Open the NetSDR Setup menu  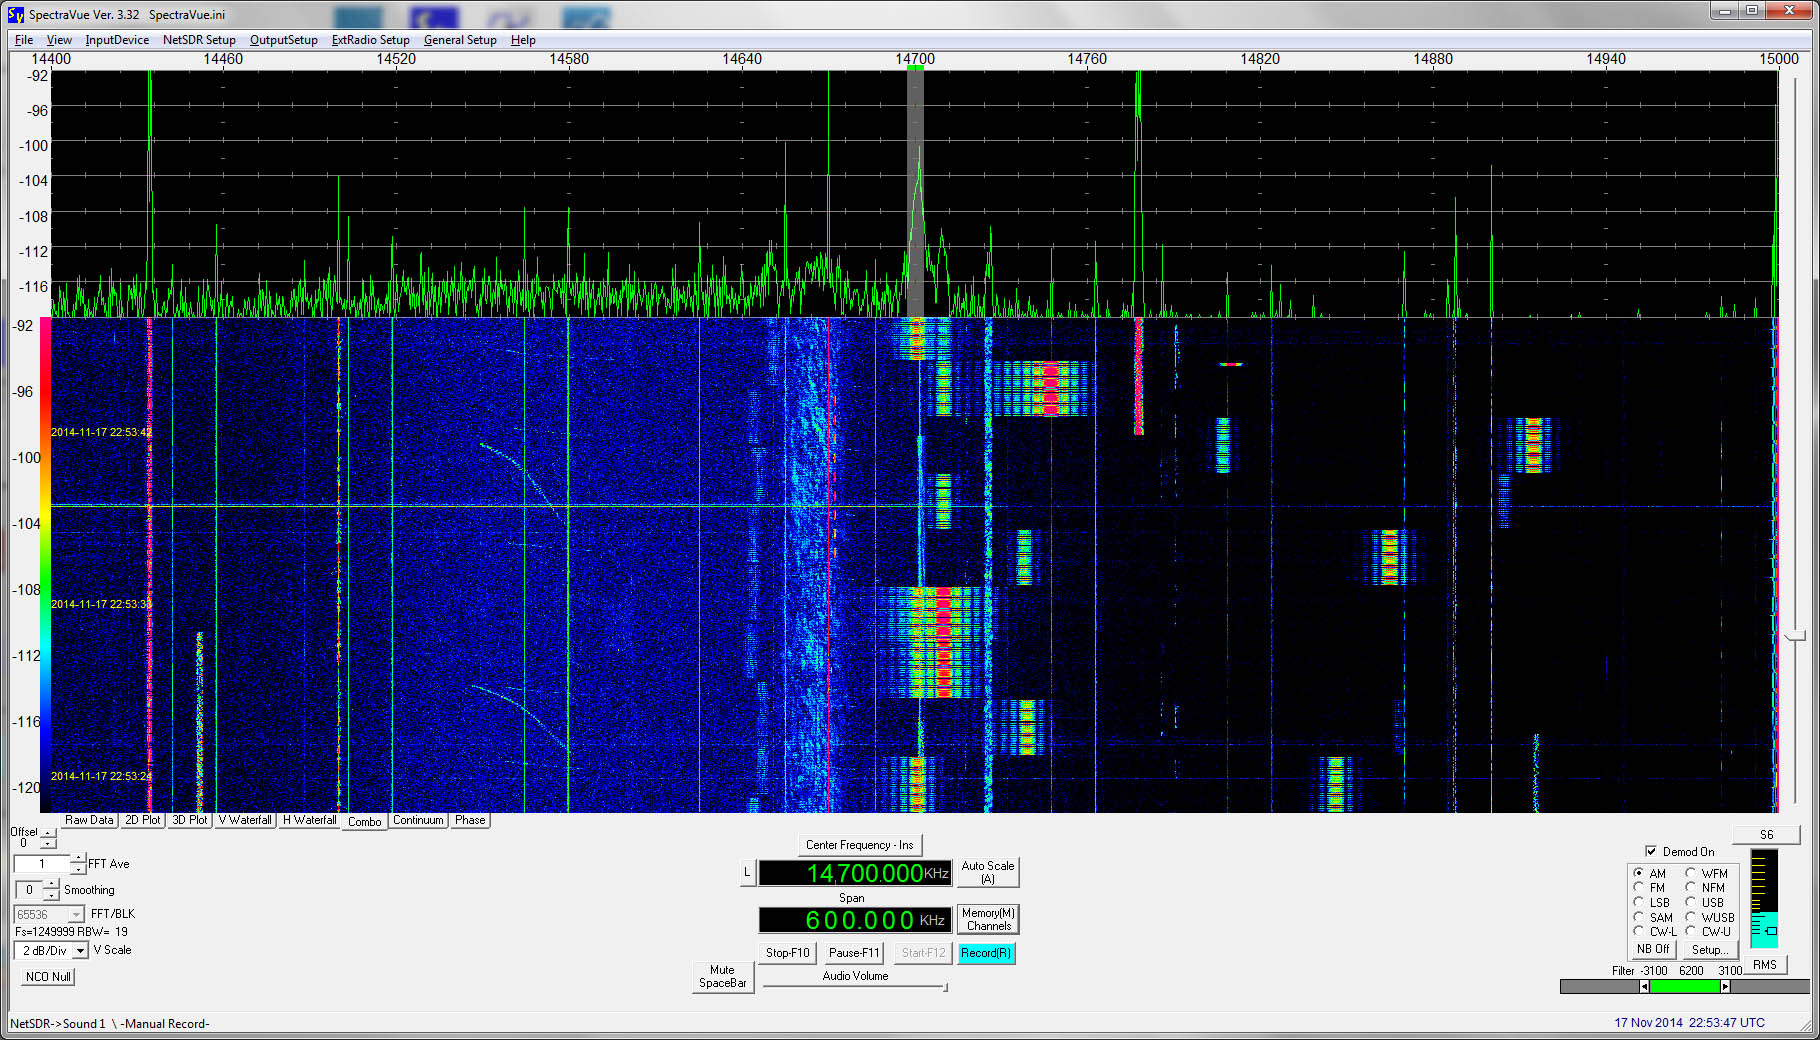(x=199, y=40)
